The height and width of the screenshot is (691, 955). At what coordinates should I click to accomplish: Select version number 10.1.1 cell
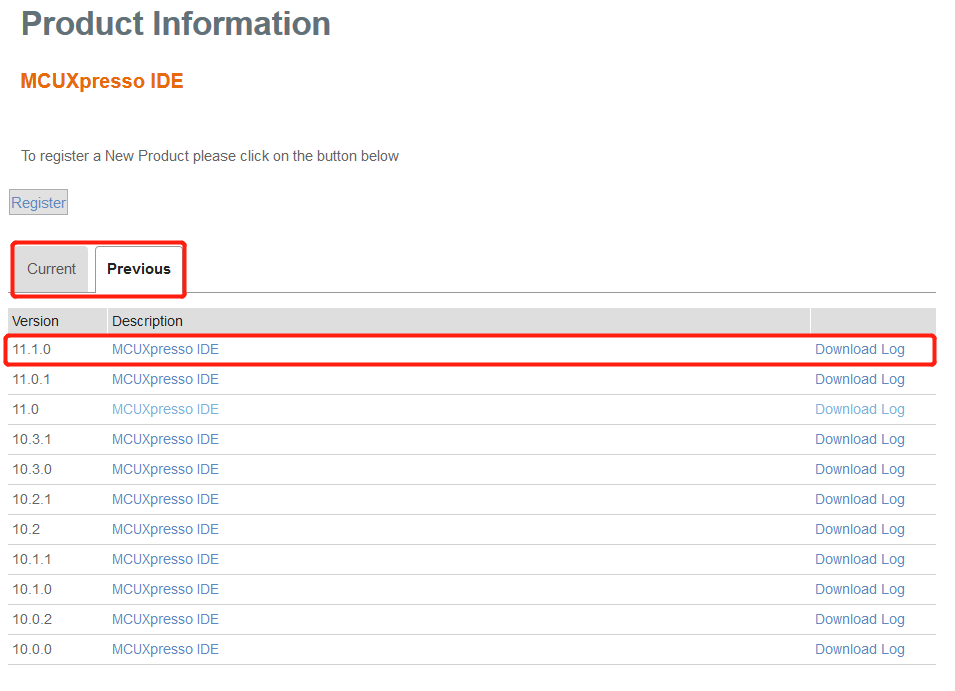(x=32, y=559)
